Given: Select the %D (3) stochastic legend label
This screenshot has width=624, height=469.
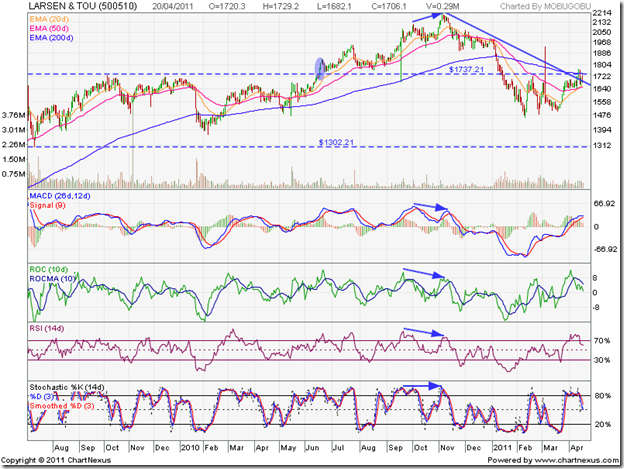Looking at the screenshot, I should point(41,397).
